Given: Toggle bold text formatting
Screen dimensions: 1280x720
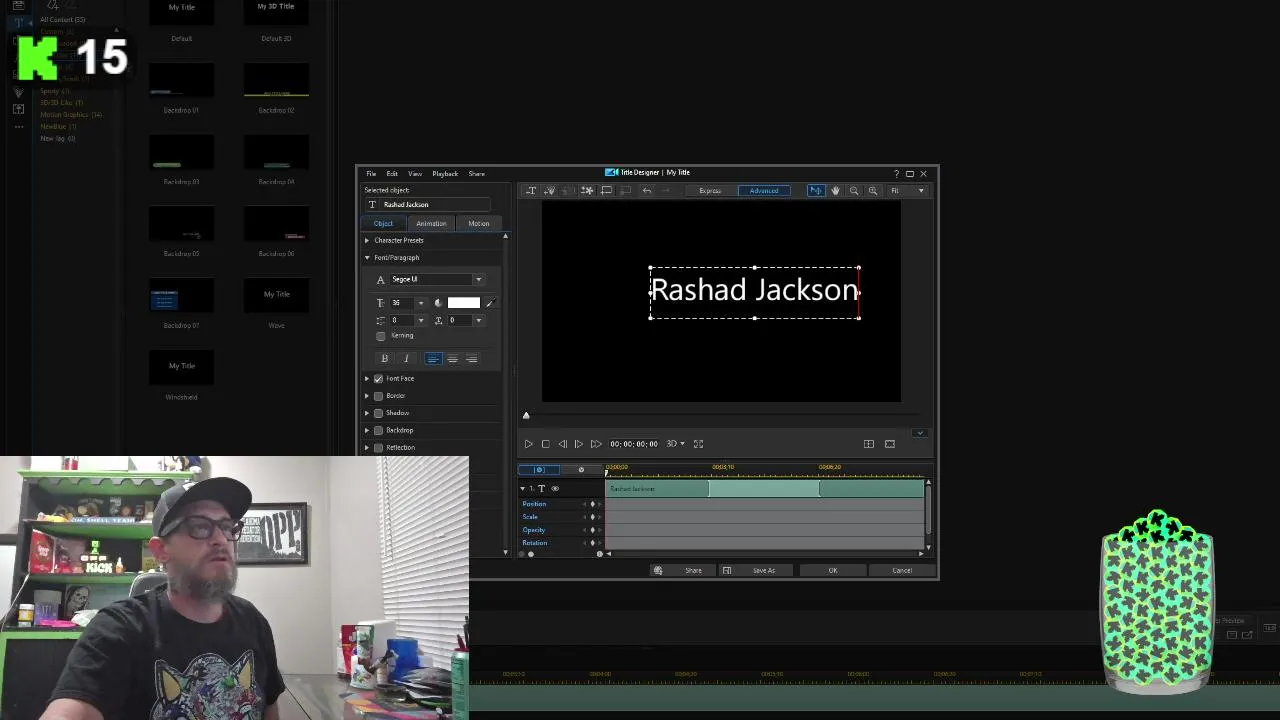Looking at the screenshot, I should [x=385, y=359].
